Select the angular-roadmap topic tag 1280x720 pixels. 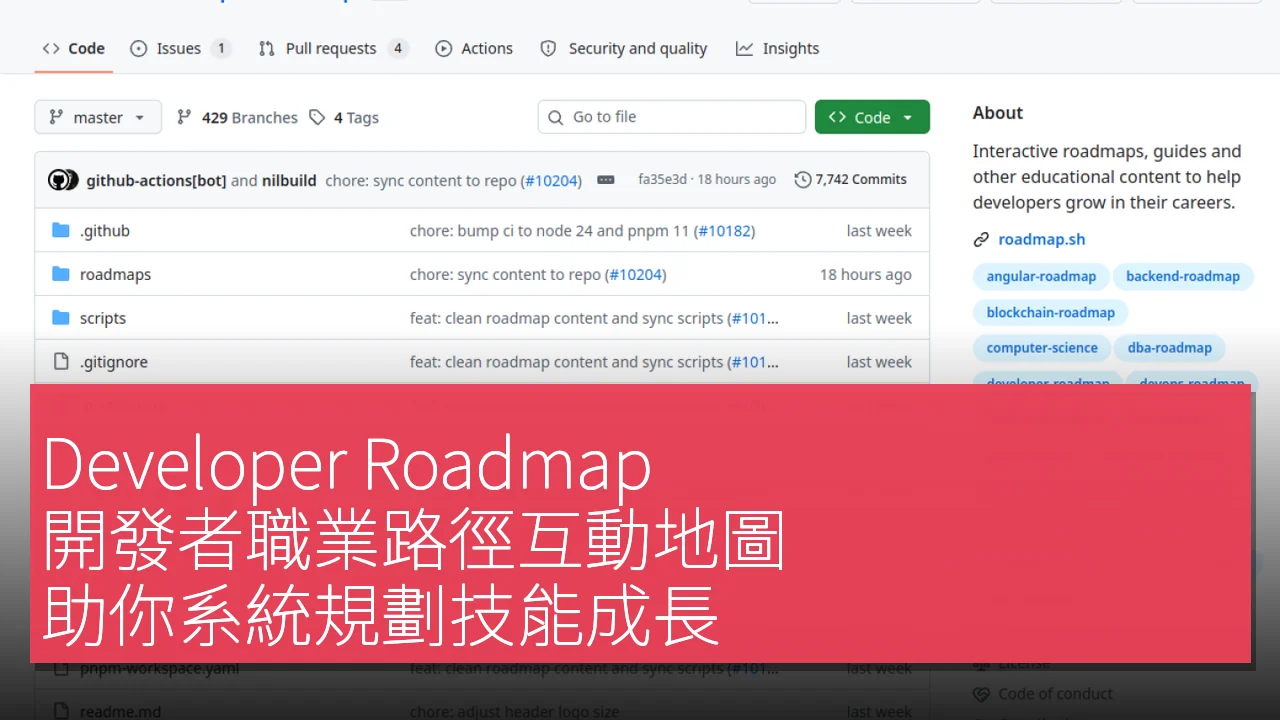(1041, 276)
